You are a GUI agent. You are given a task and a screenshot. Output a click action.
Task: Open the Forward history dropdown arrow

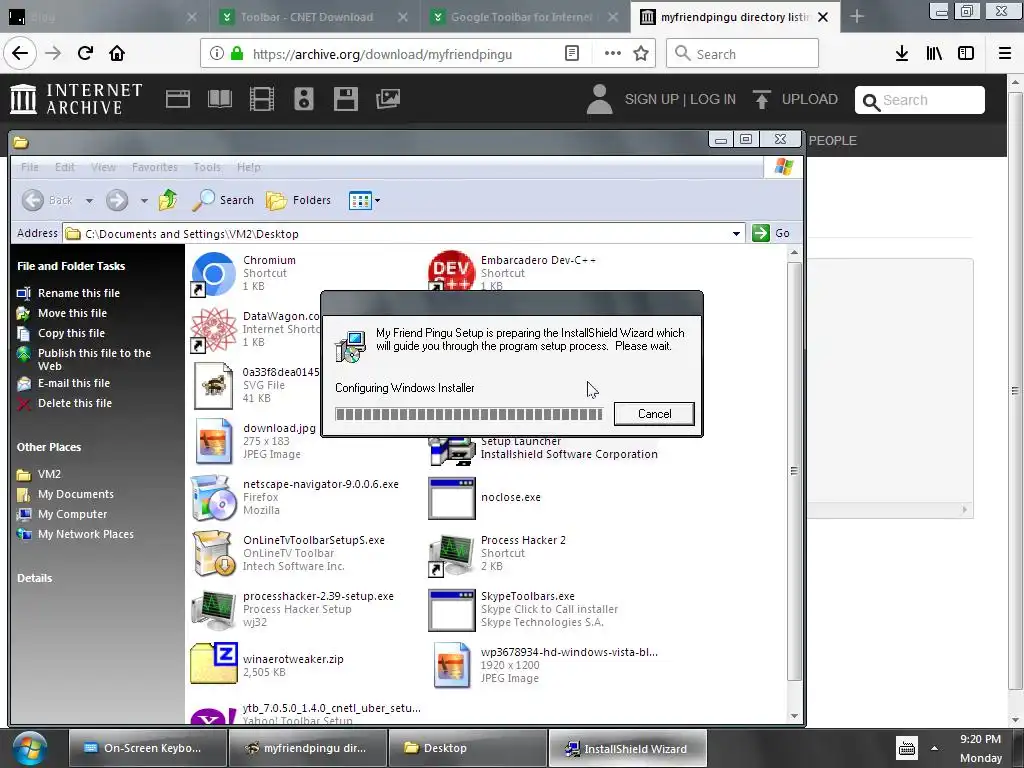(x=144, y=200)
